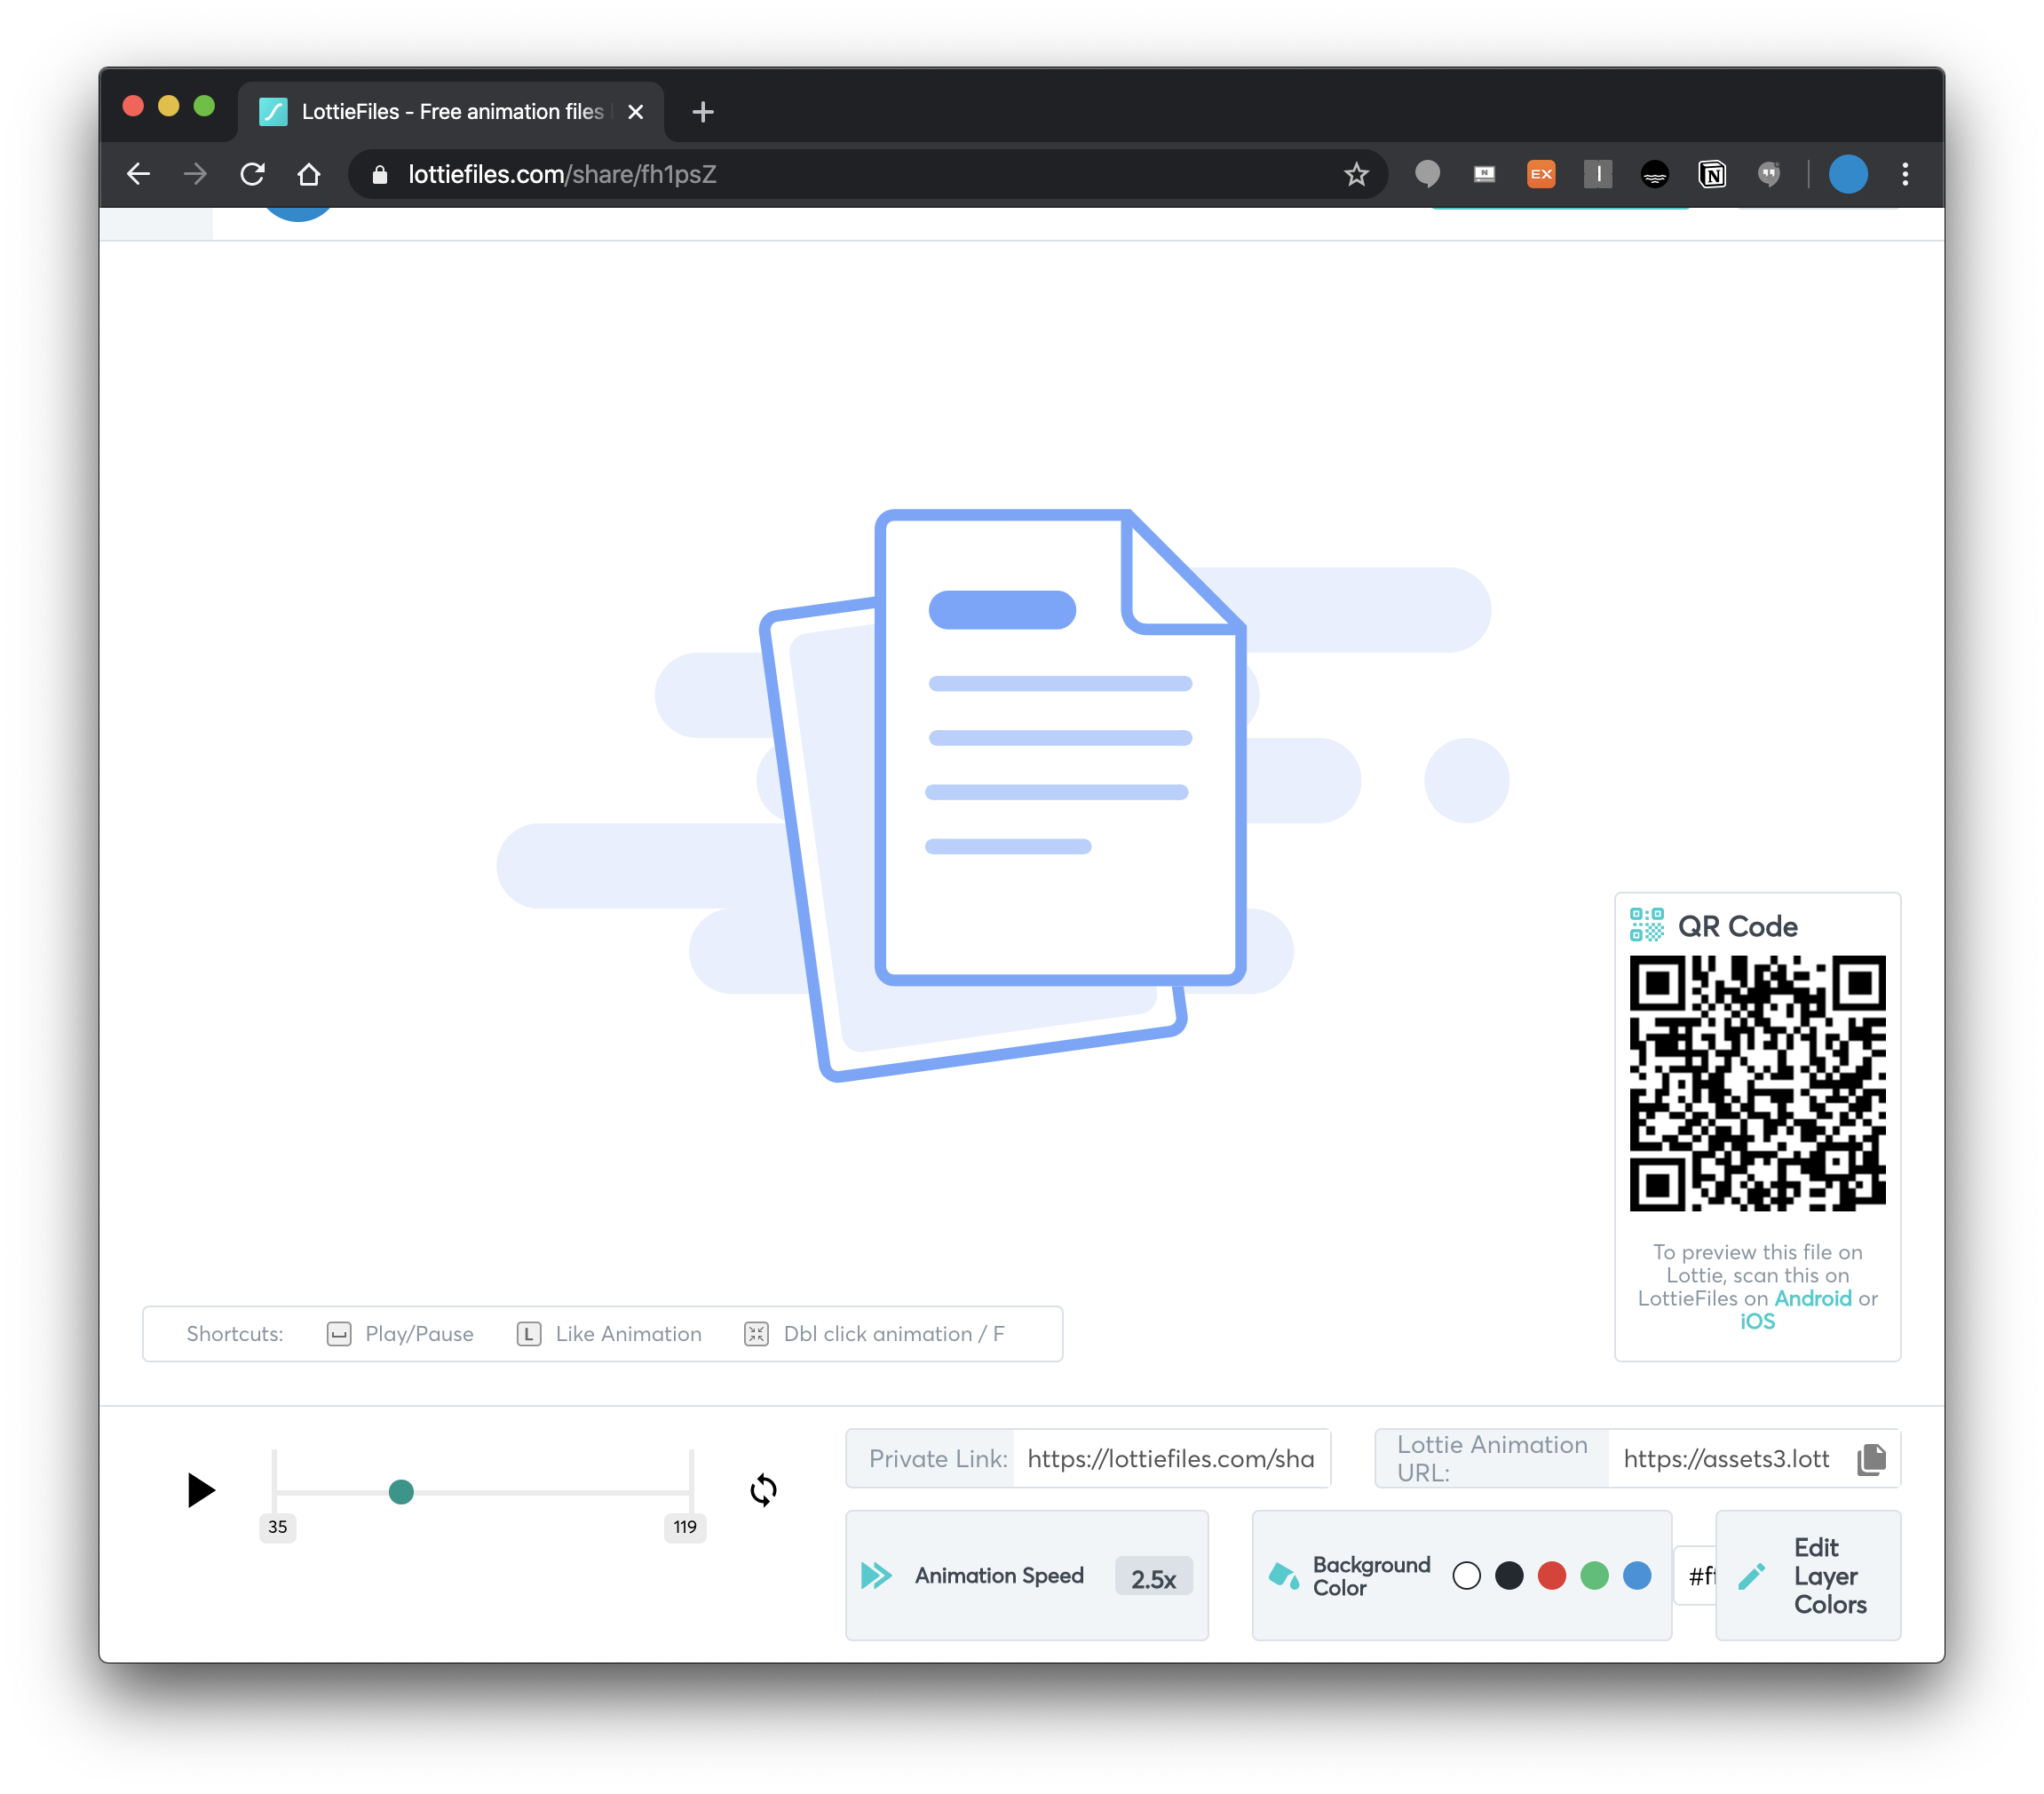Image resolution: width=2044 pixels, height=1794 pixels.
Task: Open the gray speech bubble extension
Action: [x=1427, y=174]
